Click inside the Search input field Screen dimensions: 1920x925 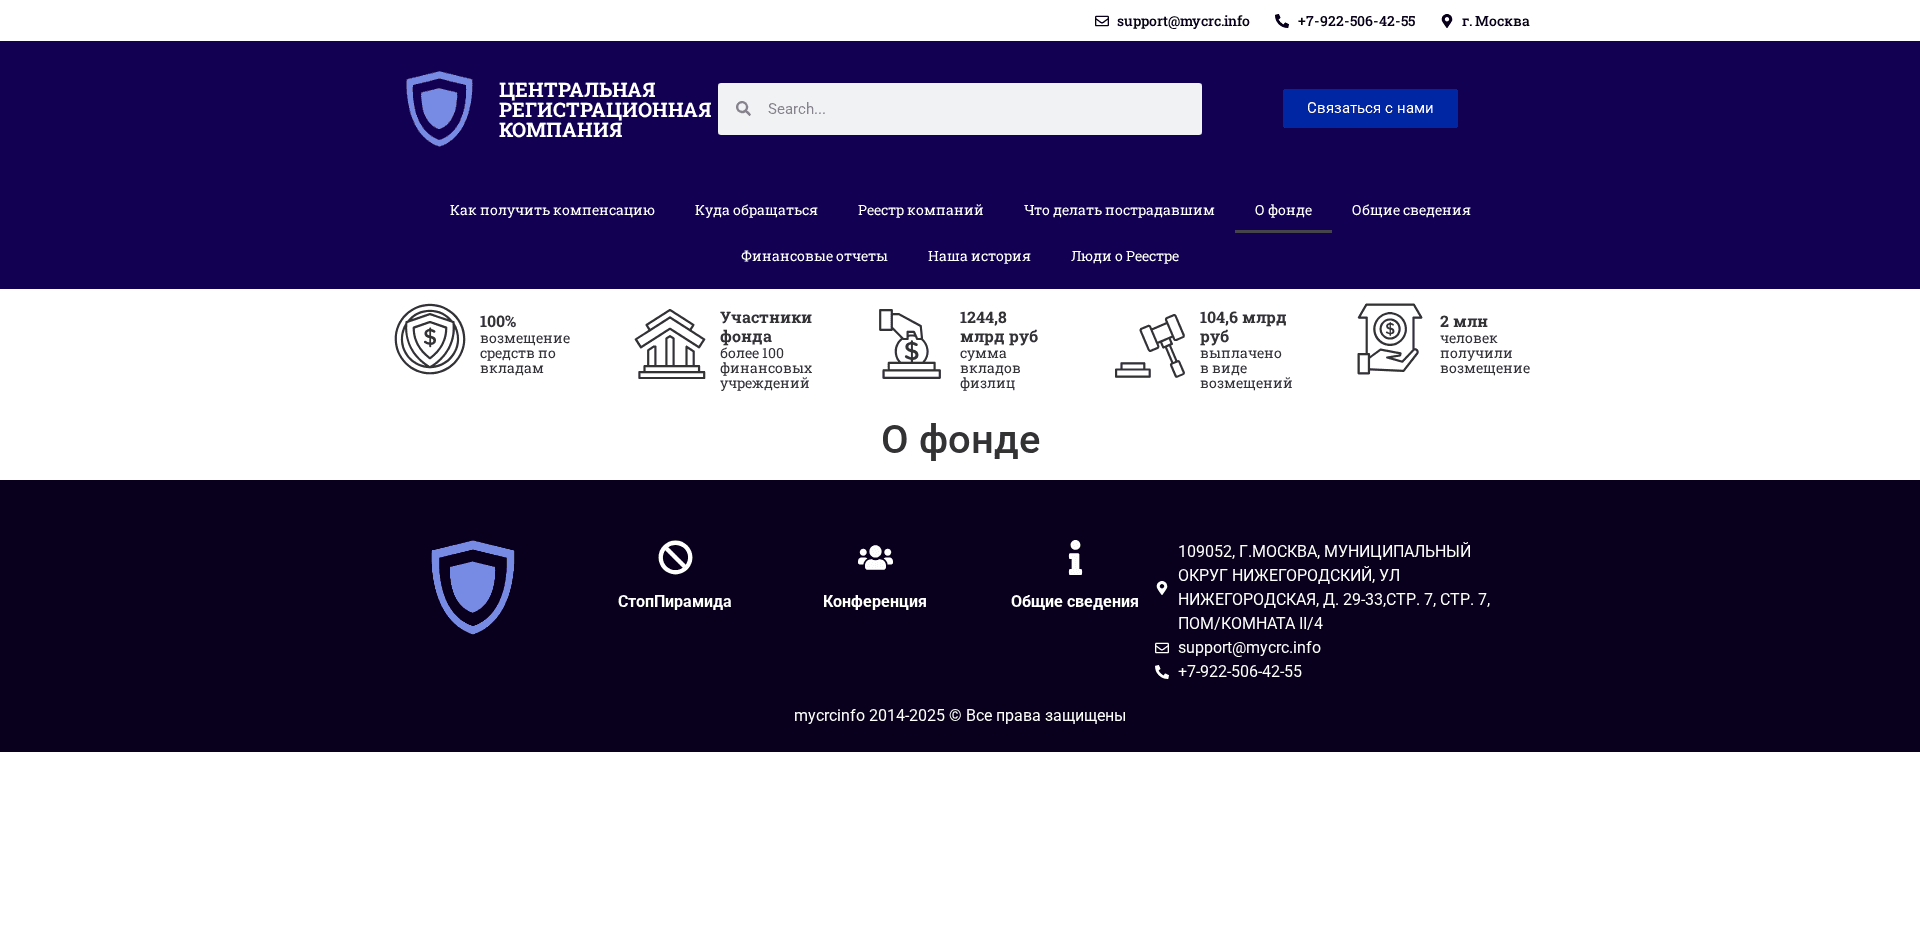[960, 108]
